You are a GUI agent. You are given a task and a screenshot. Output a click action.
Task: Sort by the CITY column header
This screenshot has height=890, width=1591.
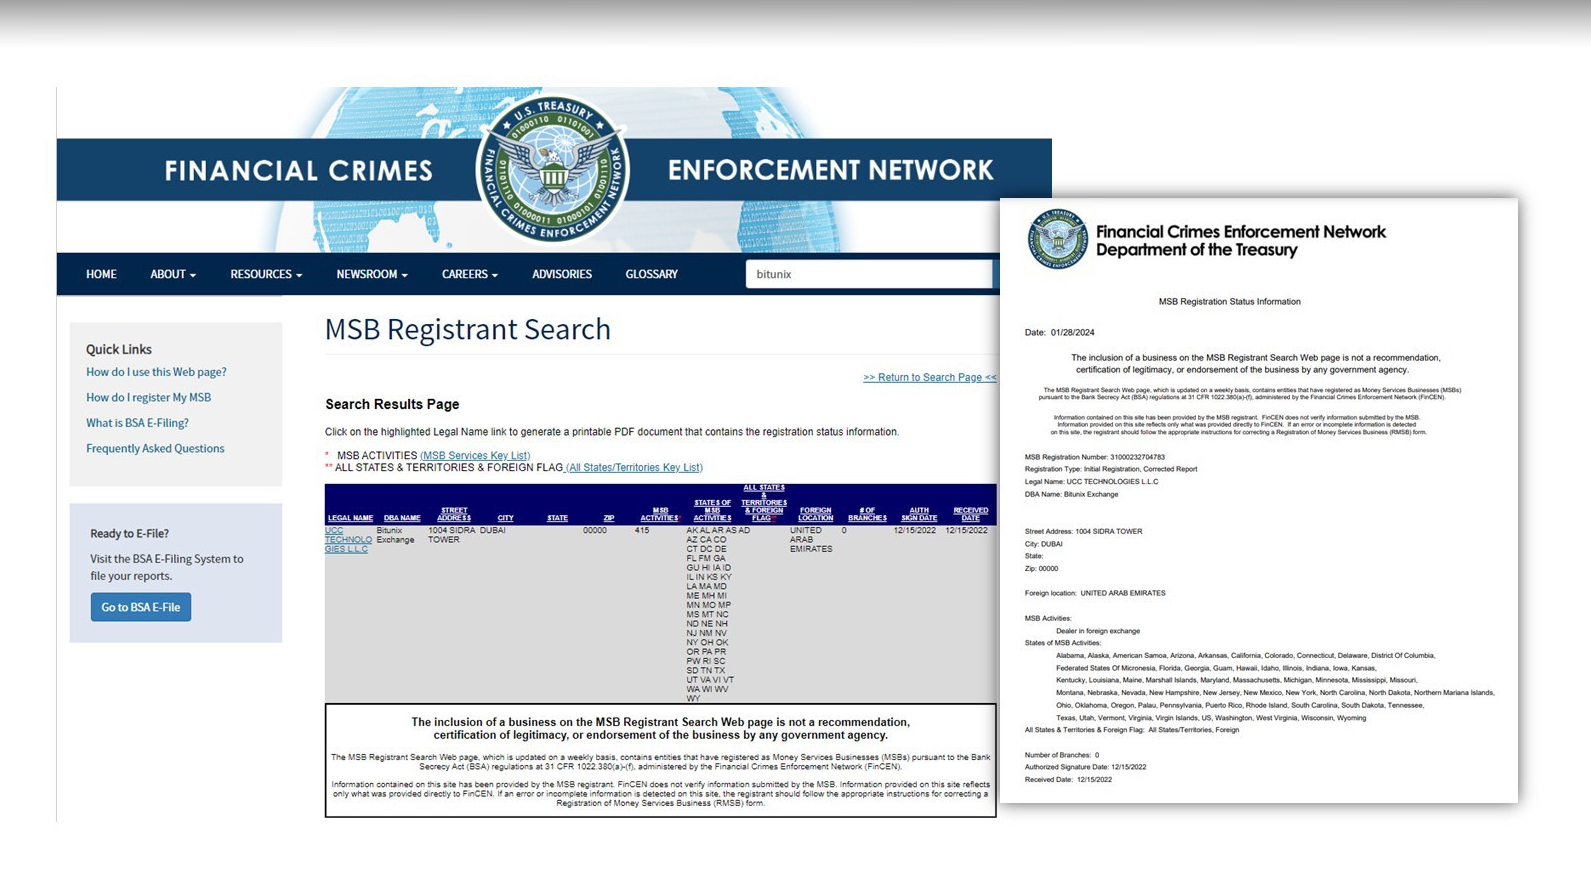point(506,518)
